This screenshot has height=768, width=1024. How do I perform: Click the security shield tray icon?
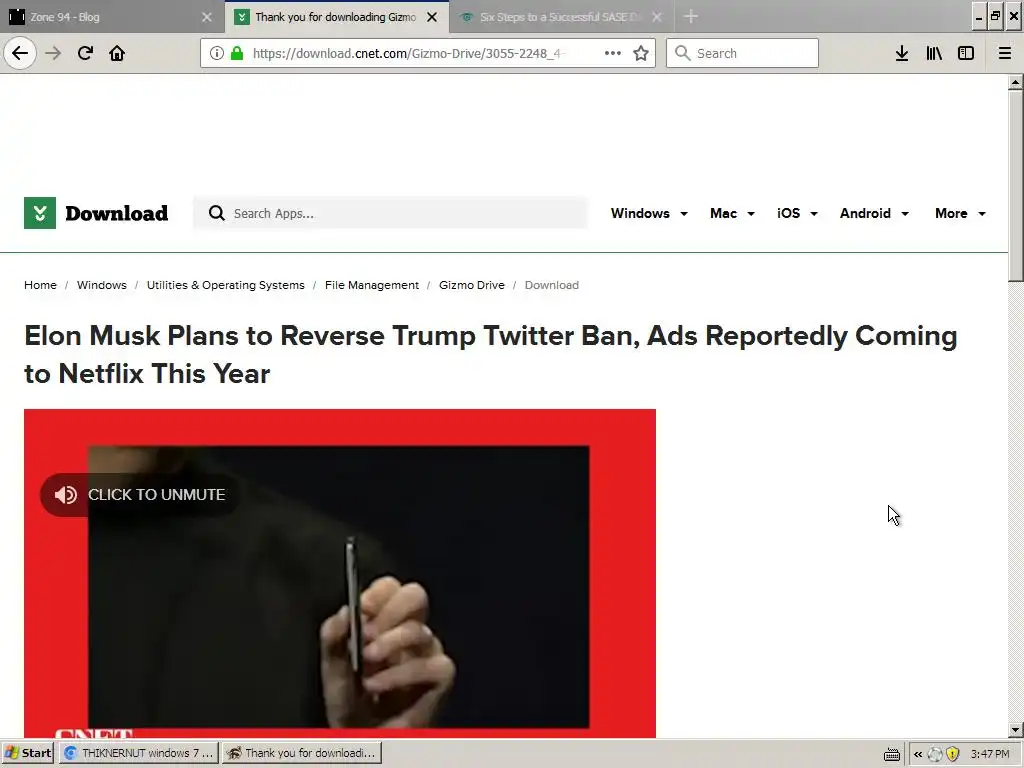tap(952, 754)
